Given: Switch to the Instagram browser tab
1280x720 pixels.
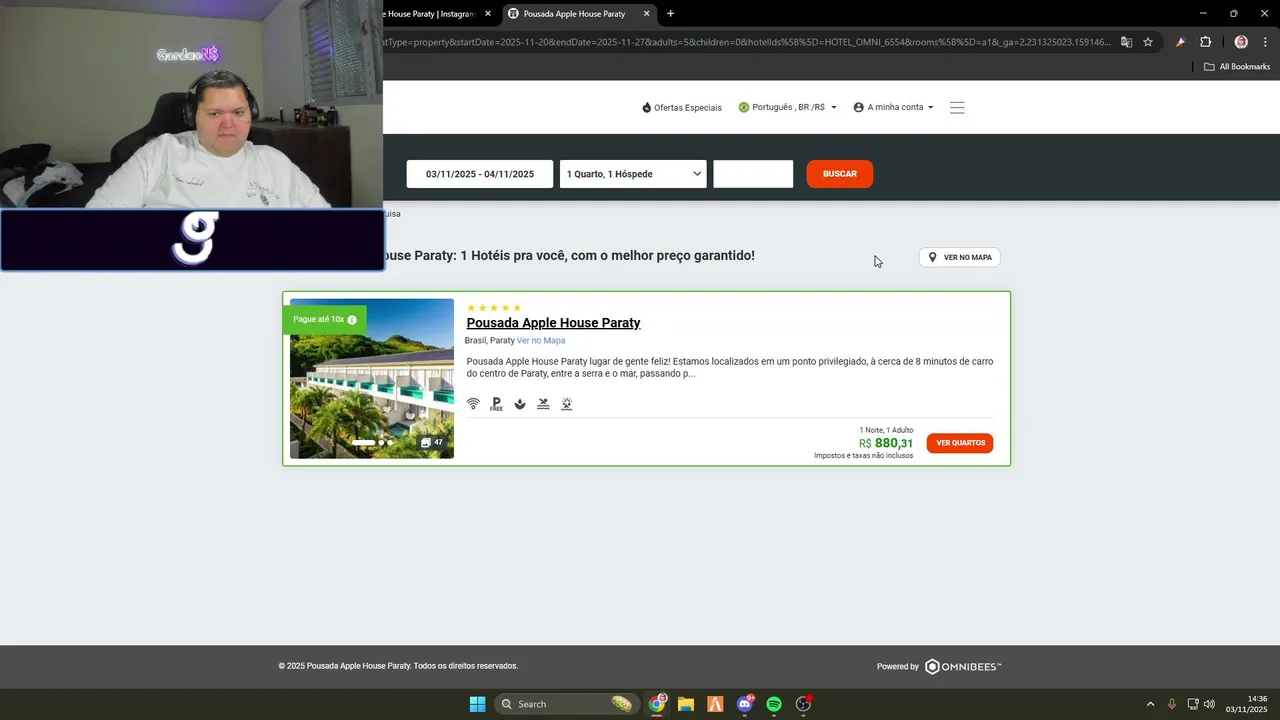Looking at the screenshot, I should pyautogui.click(x=430, y=14).
